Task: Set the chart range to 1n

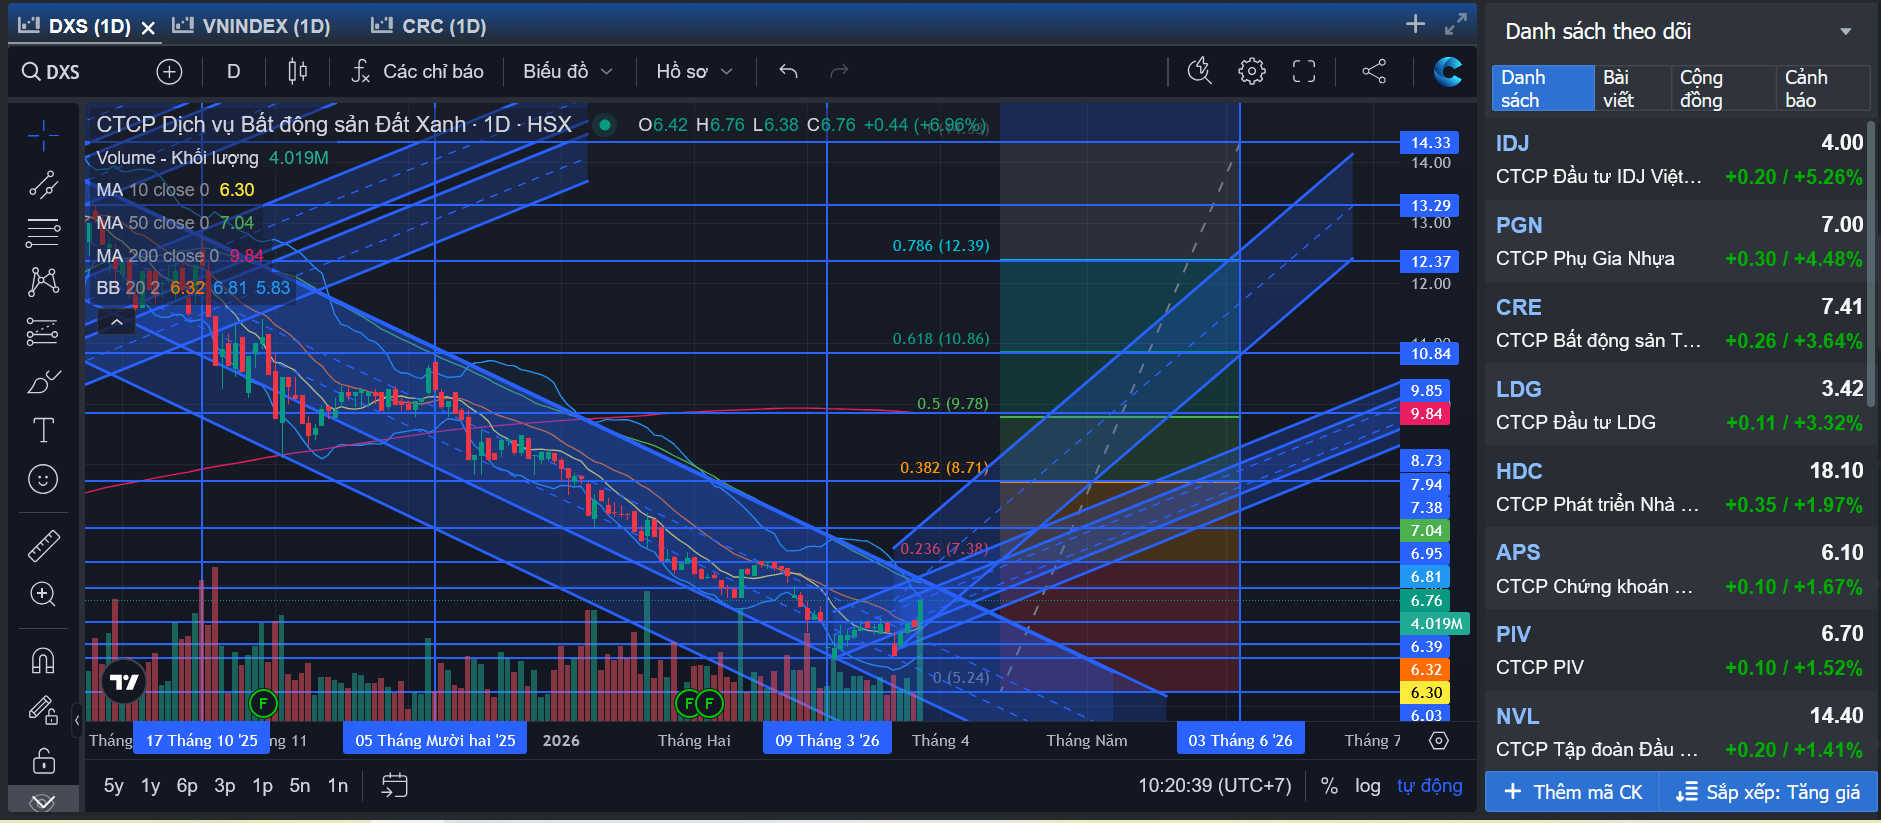Action: 338,786
